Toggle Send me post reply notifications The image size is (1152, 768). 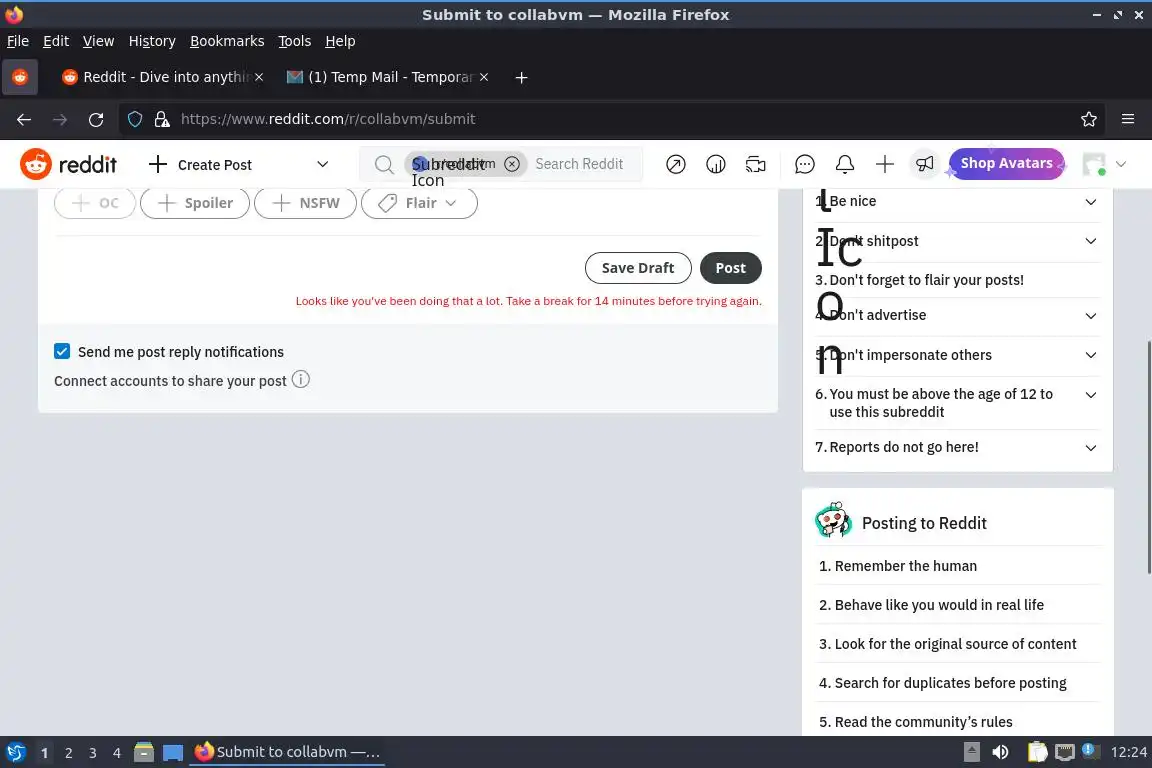click(x=62, y=351)
